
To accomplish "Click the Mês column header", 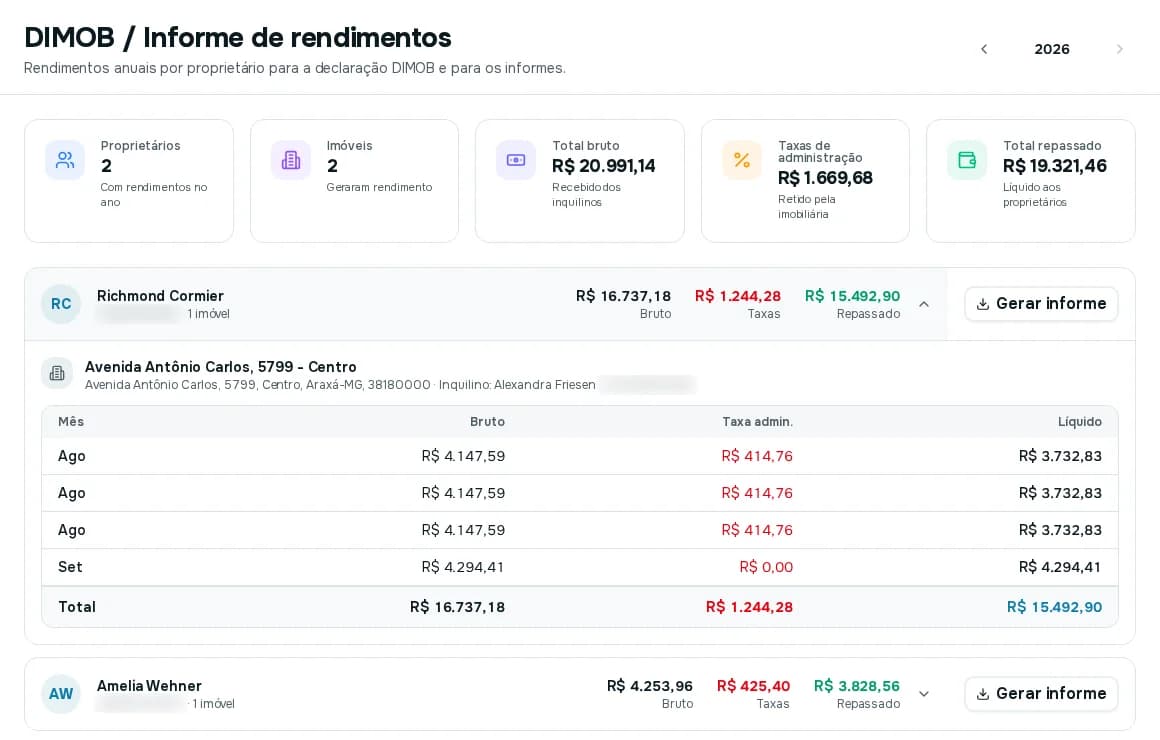I will point(71,422).
